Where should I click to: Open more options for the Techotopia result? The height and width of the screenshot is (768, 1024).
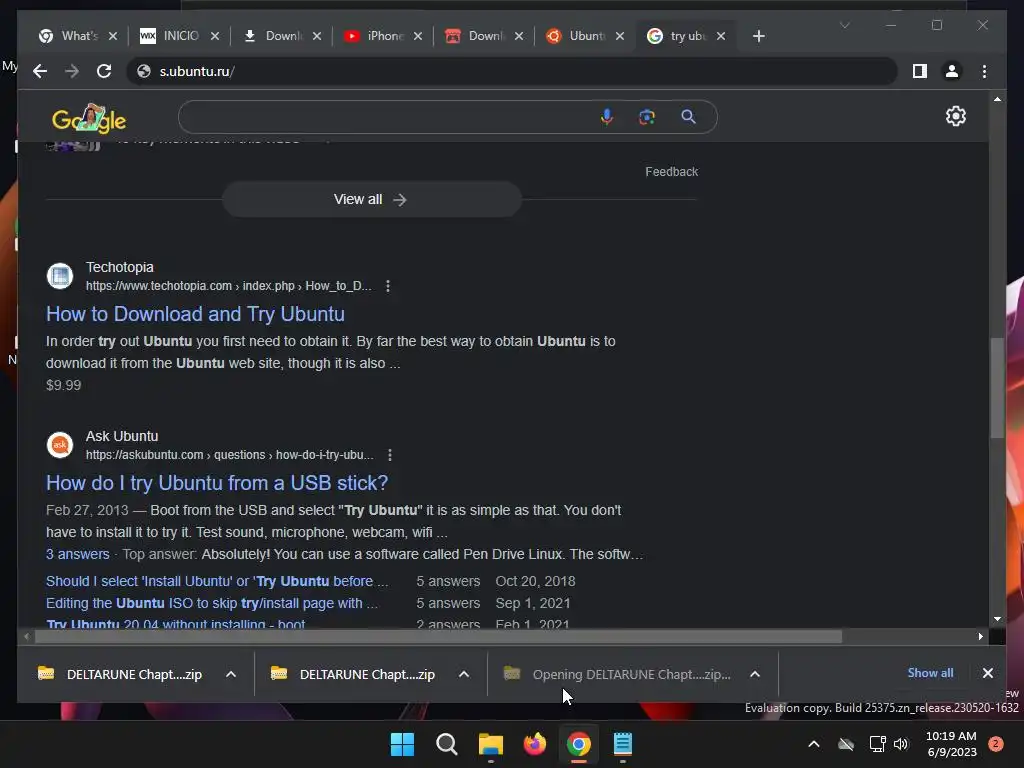point(388,286)
